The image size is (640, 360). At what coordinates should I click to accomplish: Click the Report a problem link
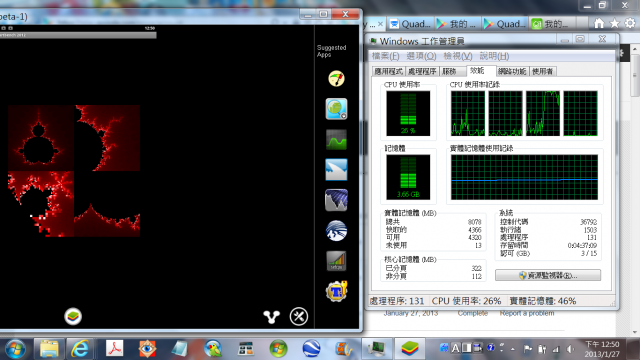(x=527, y=313)
